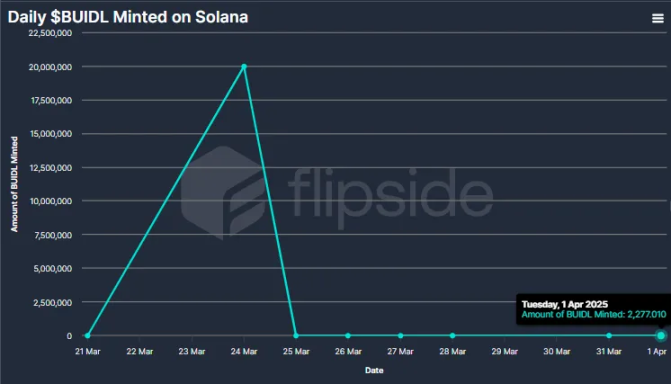The width and height of the screenshot is (671, 384).
Task: Select the 24 Mar peak data point
Action: click(x=244, y=66)
